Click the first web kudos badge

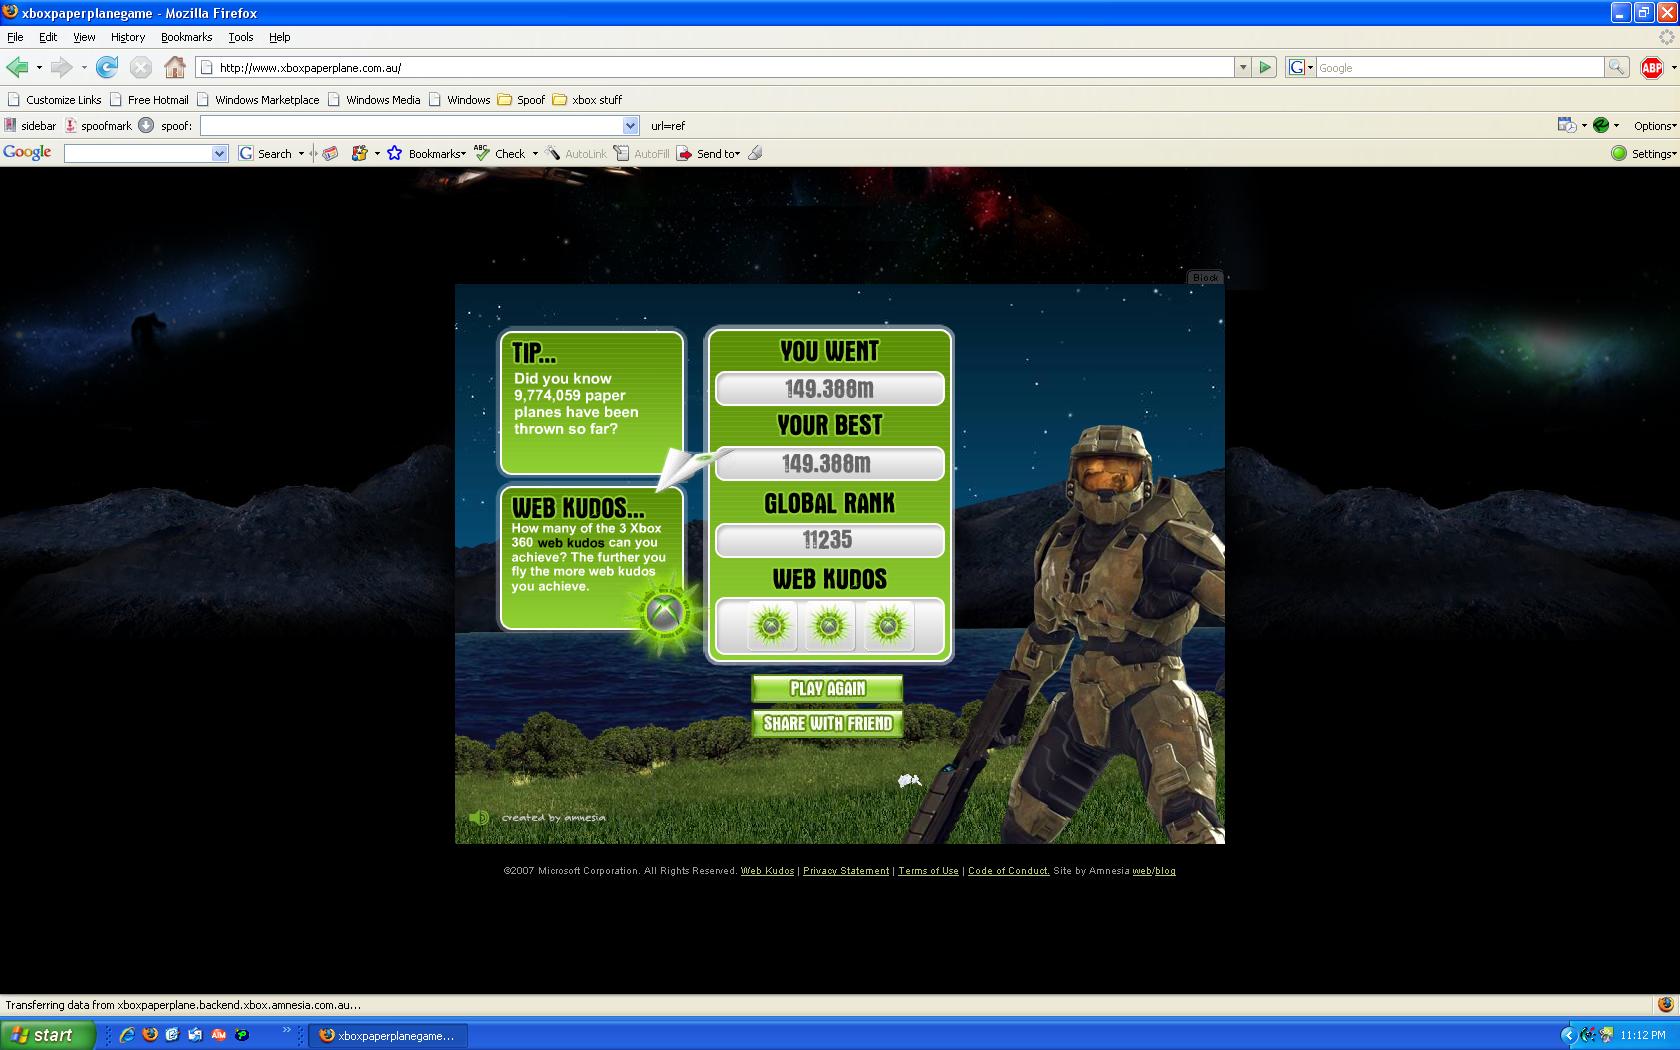(x=771, y=626)
